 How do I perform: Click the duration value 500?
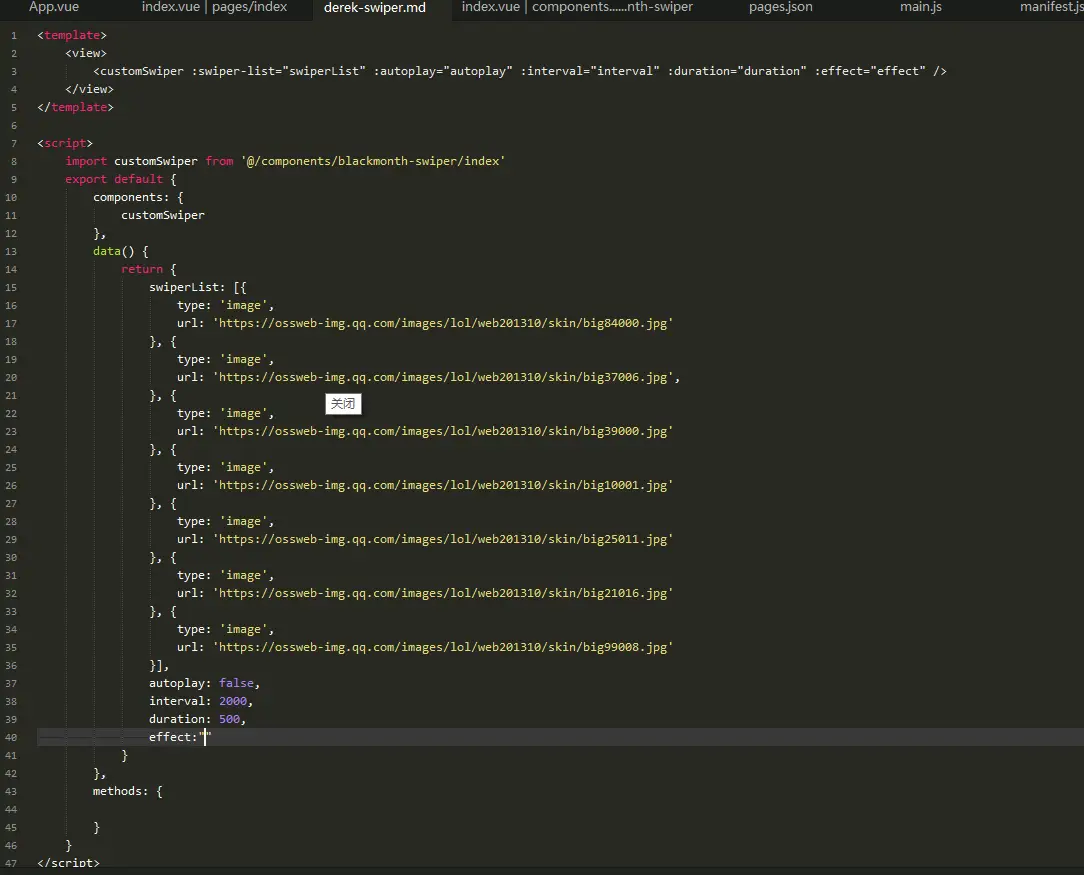click(x=229, y=719)
